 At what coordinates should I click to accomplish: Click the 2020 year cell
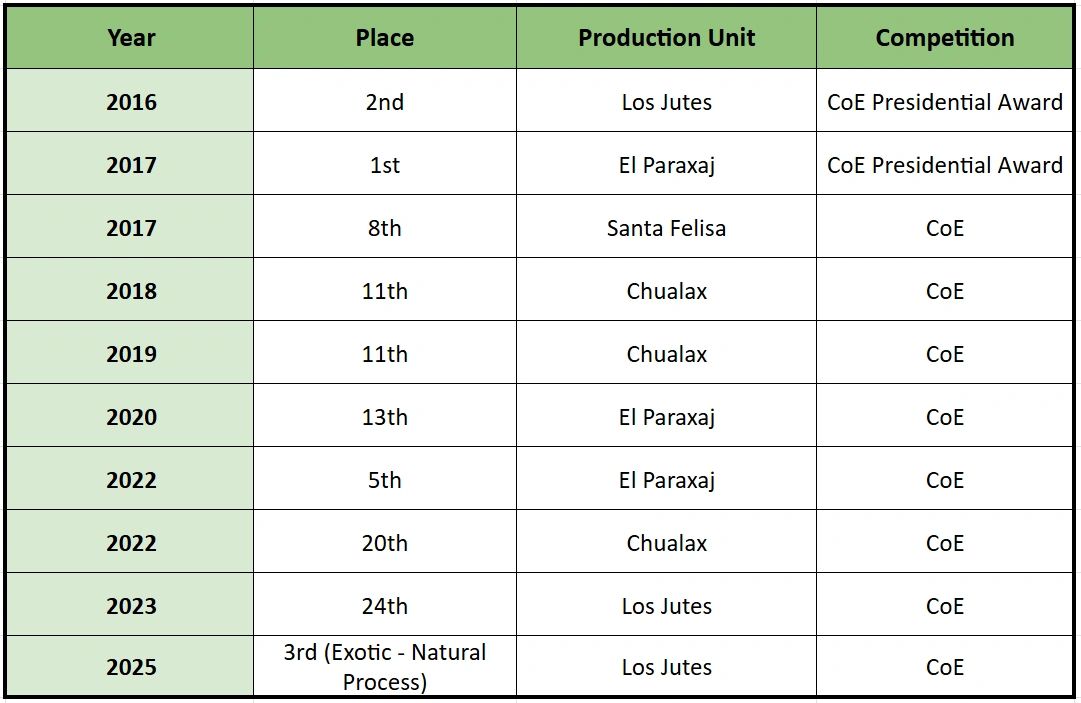(131, 417)
